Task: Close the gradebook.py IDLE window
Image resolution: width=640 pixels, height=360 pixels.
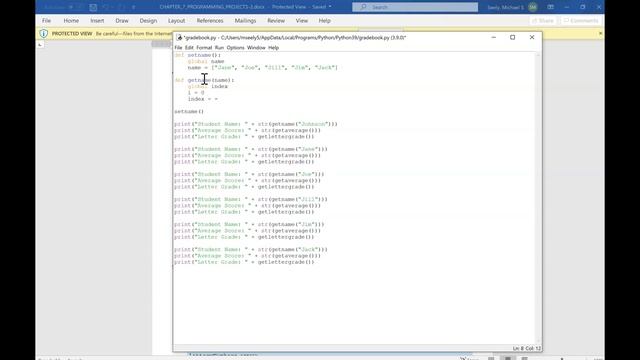Action: pyautogui.click(x=532, y=37)
